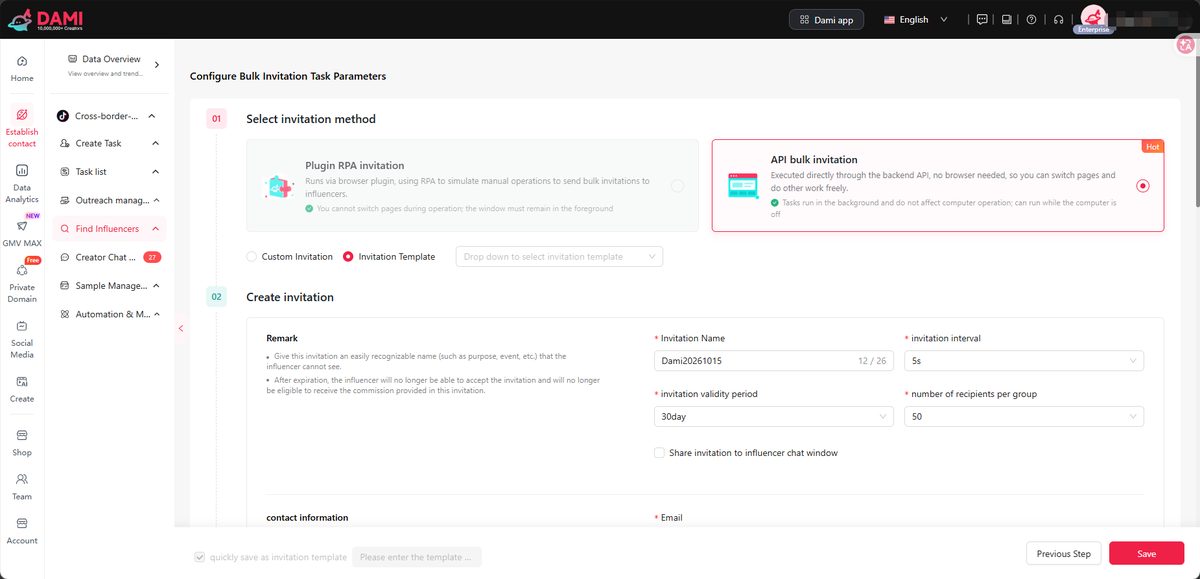Open the Enterprise profile avatar
The height and width of the screenshot is (579, 1200).
1094,19
